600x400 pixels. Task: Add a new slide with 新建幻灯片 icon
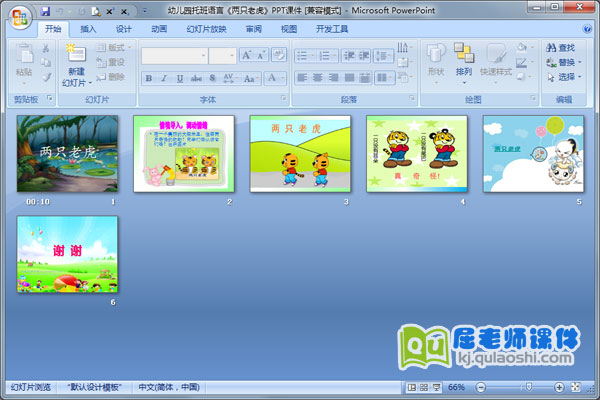pos(76,54)
